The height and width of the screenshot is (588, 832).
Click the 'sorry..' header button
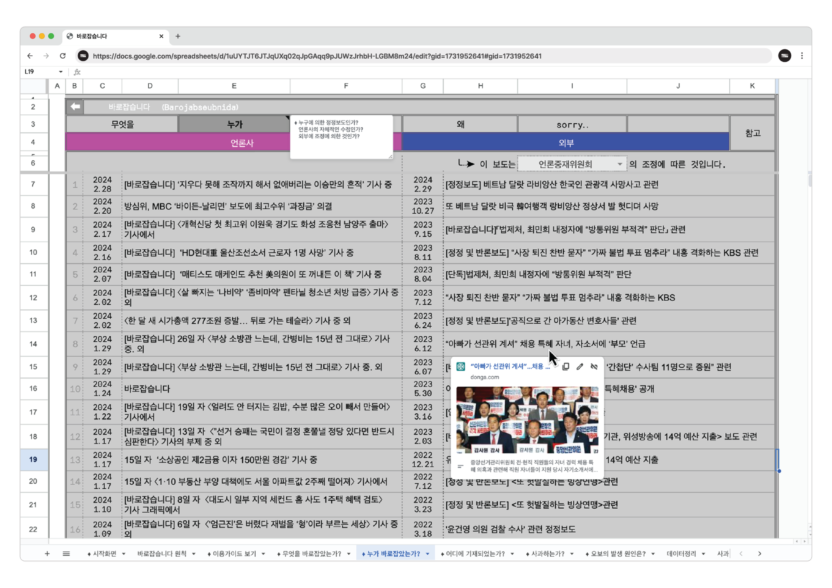click(573, 124)
